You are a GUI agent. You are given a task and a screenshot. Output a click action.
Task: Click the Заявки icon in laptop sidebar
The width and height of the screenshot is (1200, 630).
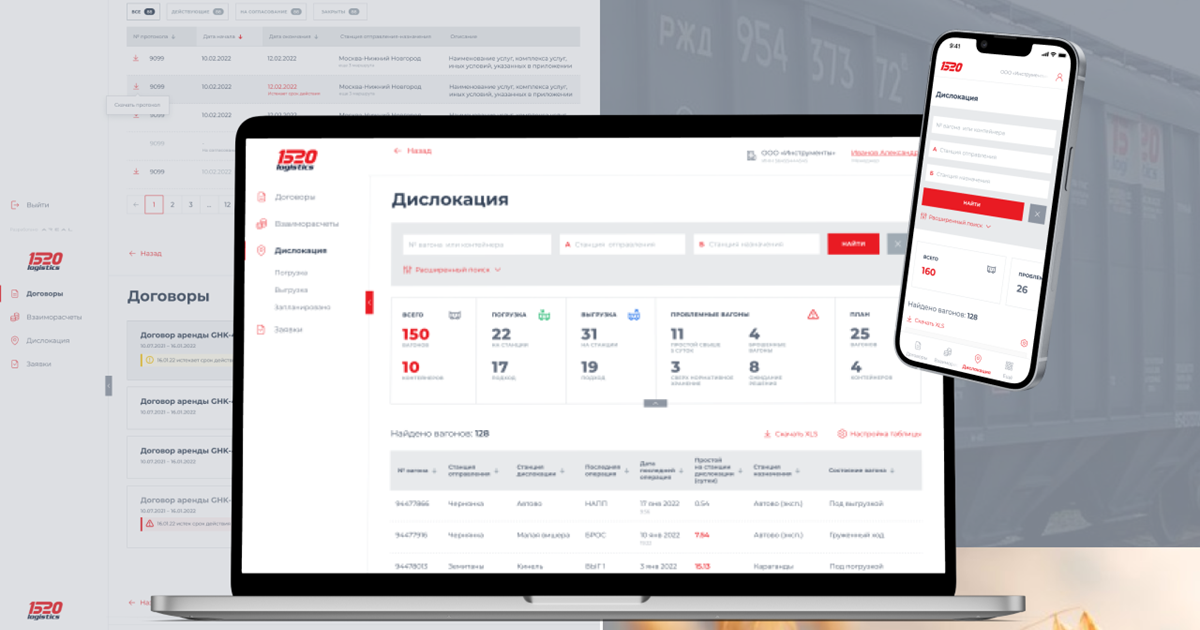tap(262, 329)
